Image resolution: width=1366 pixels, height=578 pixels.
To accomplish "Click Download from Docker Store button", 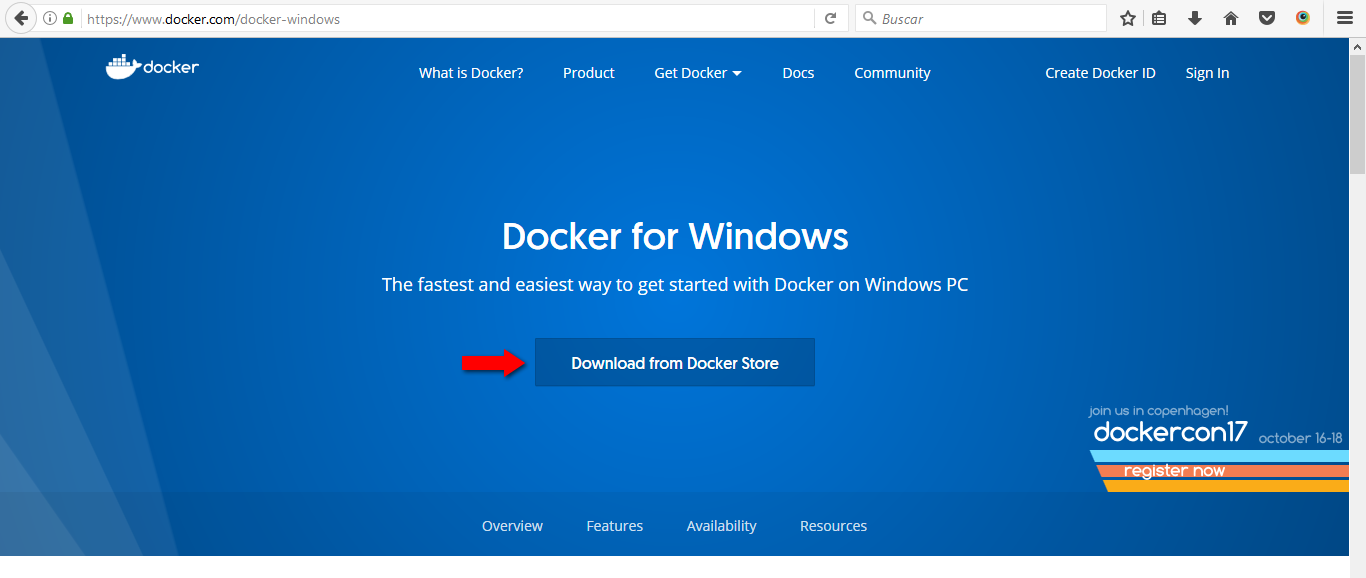I will pyautogui.click(x=675, y=362).
